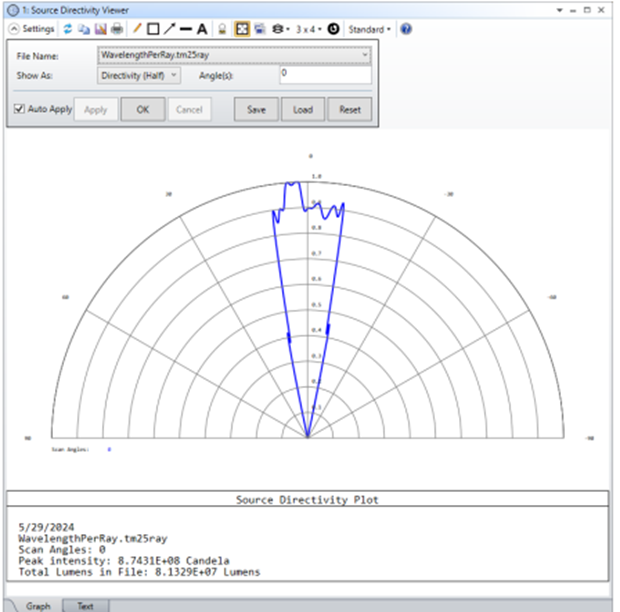Select the pencil annotation tool
This screenshot has height=612, width=620.
pos(137,29)
